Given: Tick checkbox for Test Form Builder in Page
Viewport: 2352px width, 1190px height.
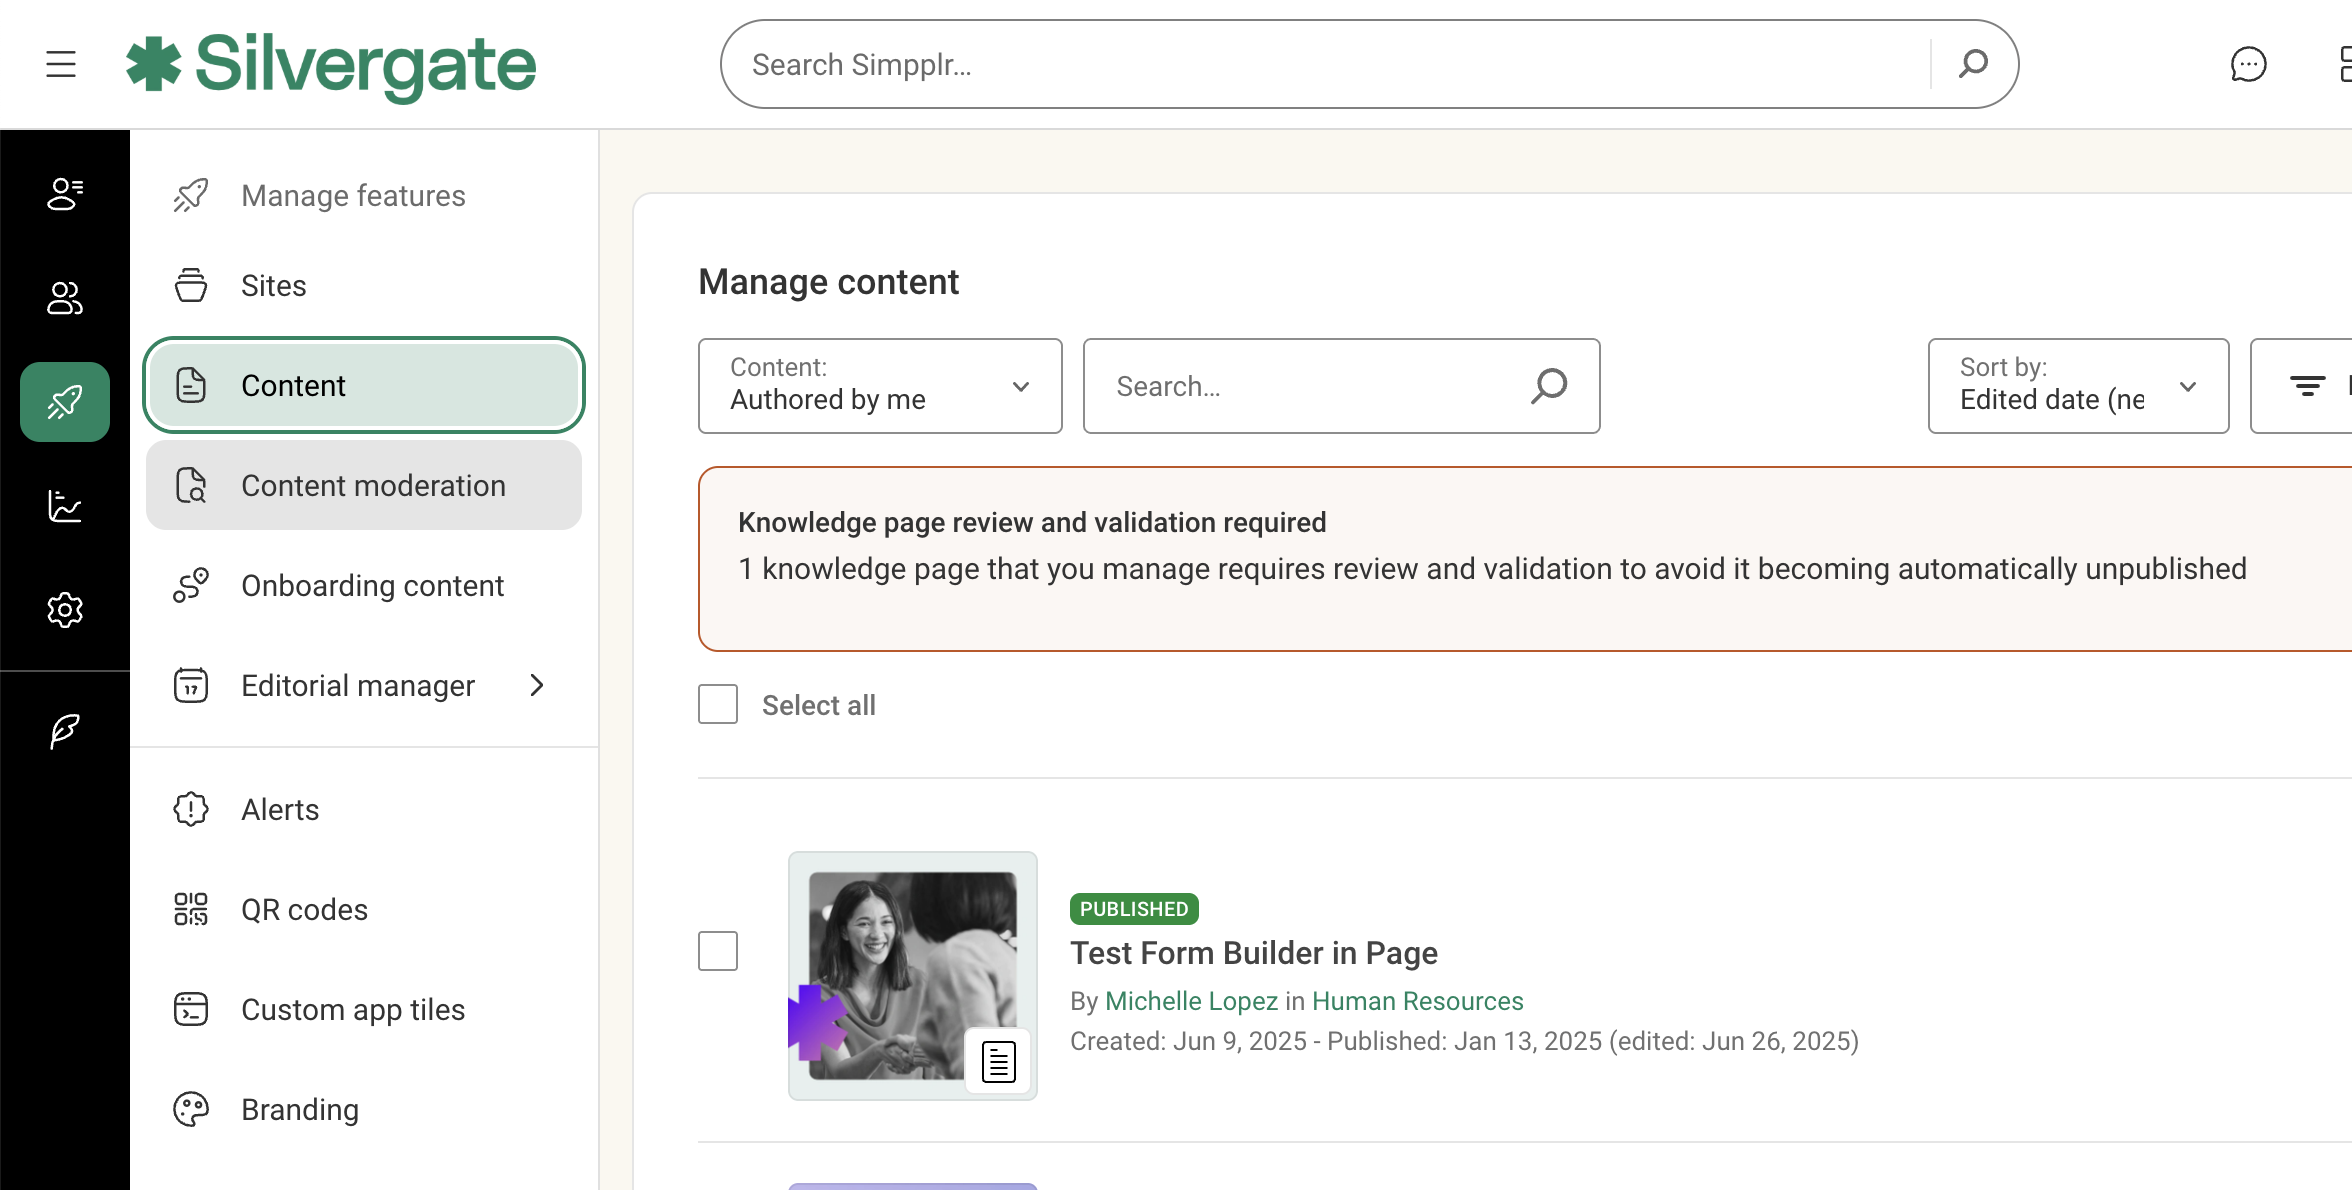Looking at the screenshot, I should point(718,951).
